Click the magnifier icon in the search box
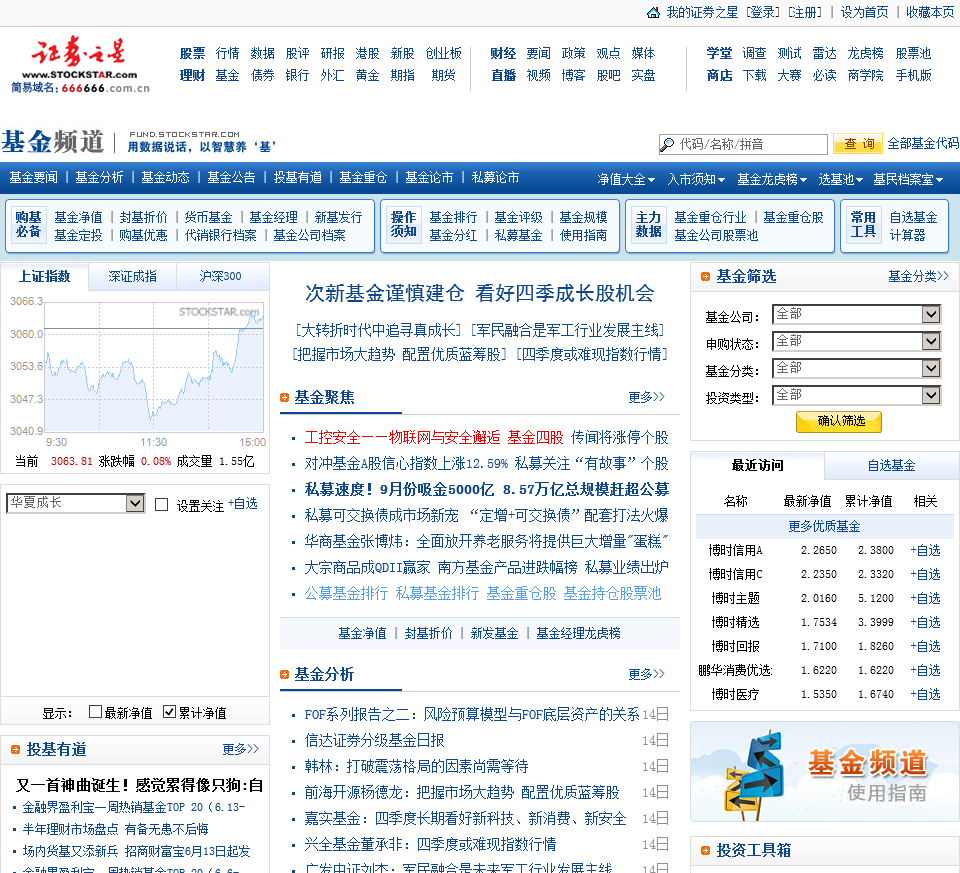Screen dimensions: 960x873 [667, 144]
